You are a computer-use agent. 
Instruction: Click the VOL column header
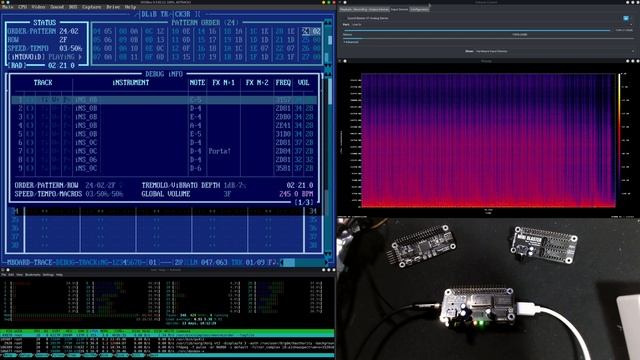click(x=303, y=82)
